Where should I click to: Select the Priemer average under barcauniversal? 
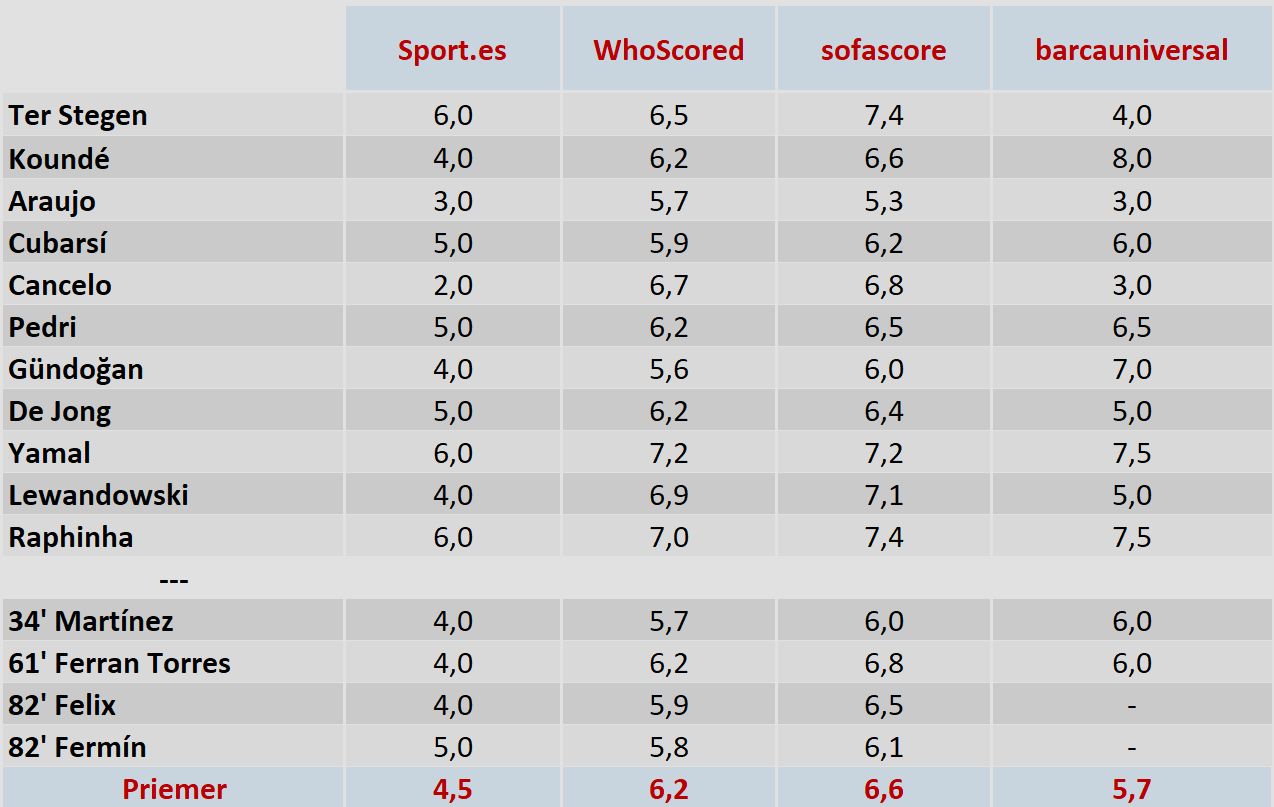tap(1131, 789)
